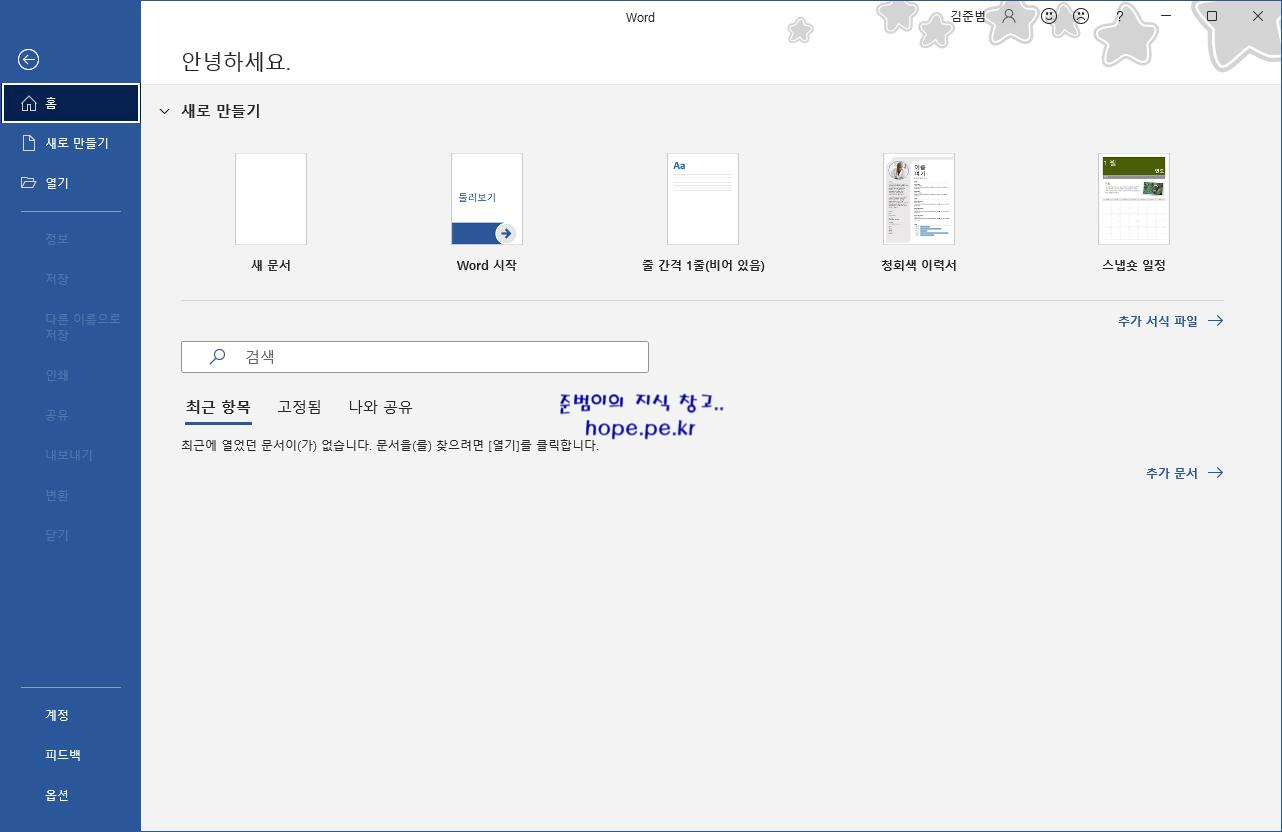
Task: Send a frown feedback face icon
Action: pyautogui.click(x=1081, y=16)
